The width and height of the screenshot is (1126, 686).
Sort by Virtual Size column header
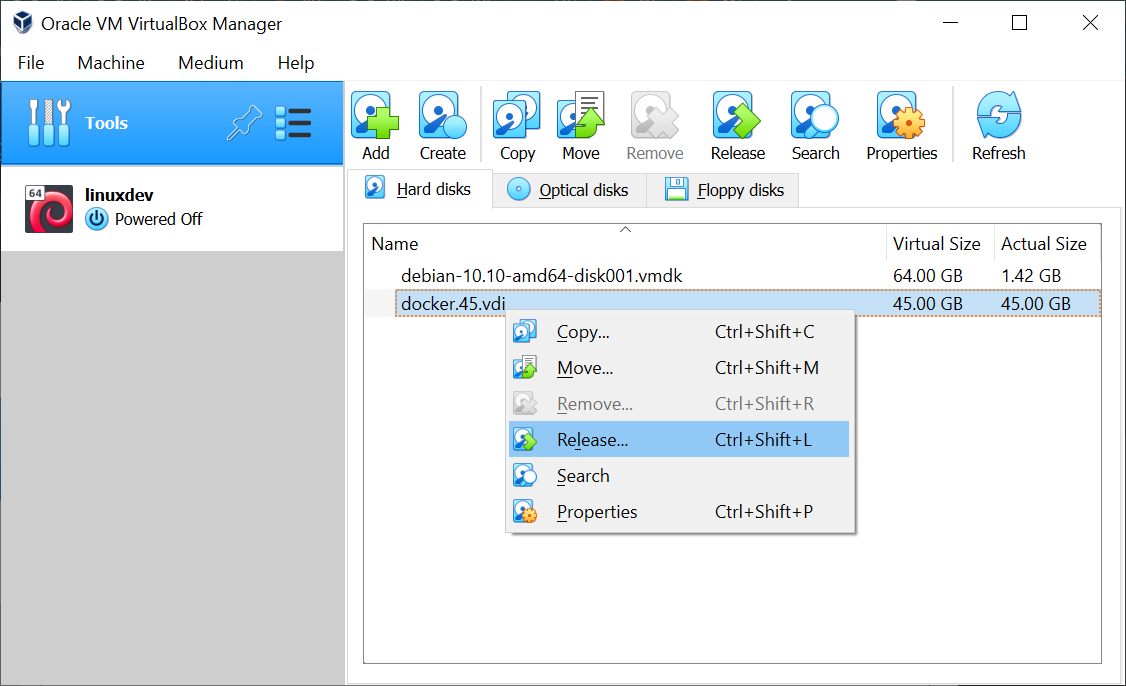point(939,244)
